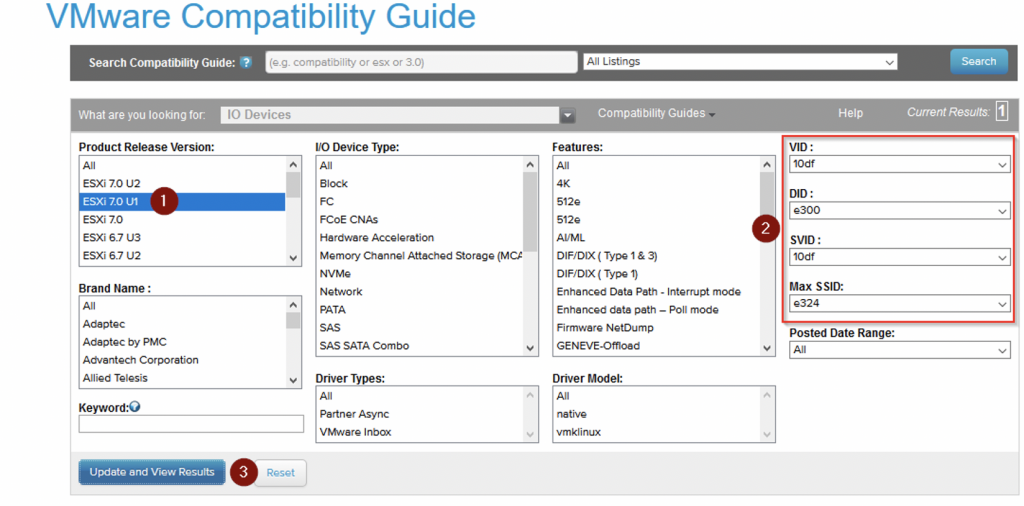The image size is (1024, 506).
Task: Select Memory Channel Attached Storage device type
Action: pos(419,256)
